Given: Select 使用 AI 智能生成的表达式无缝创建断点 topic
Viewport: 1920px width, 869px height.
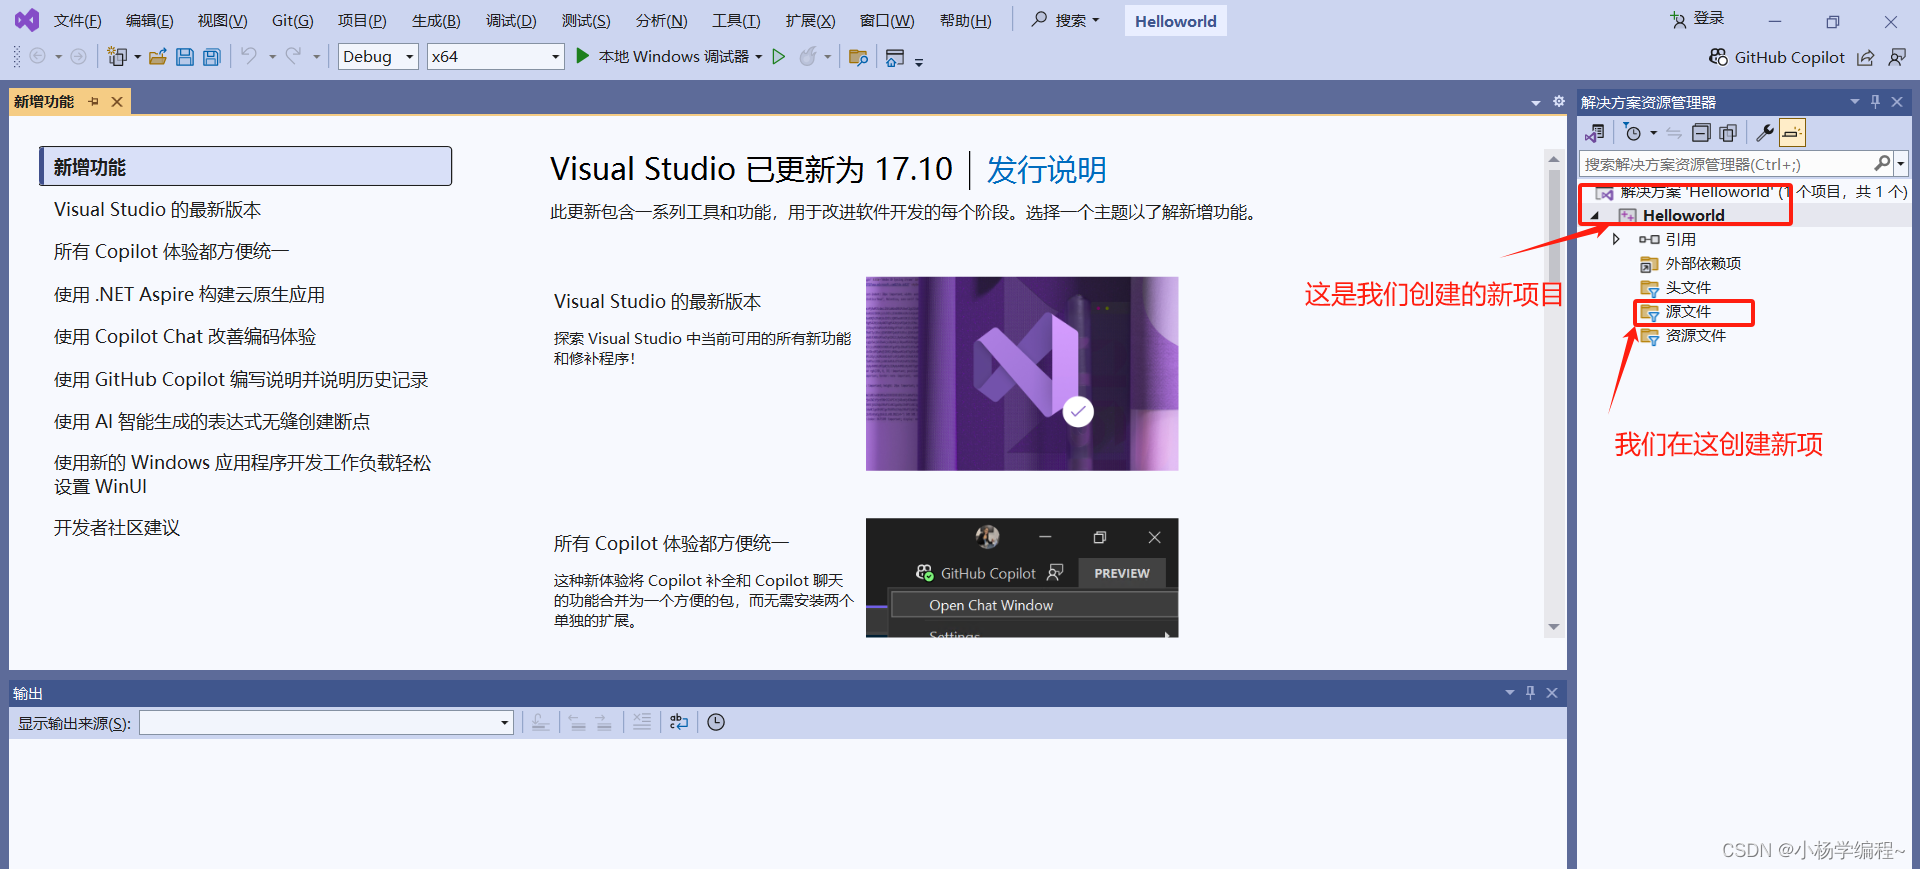Looking at the screenshot, I should click(212, 422).
